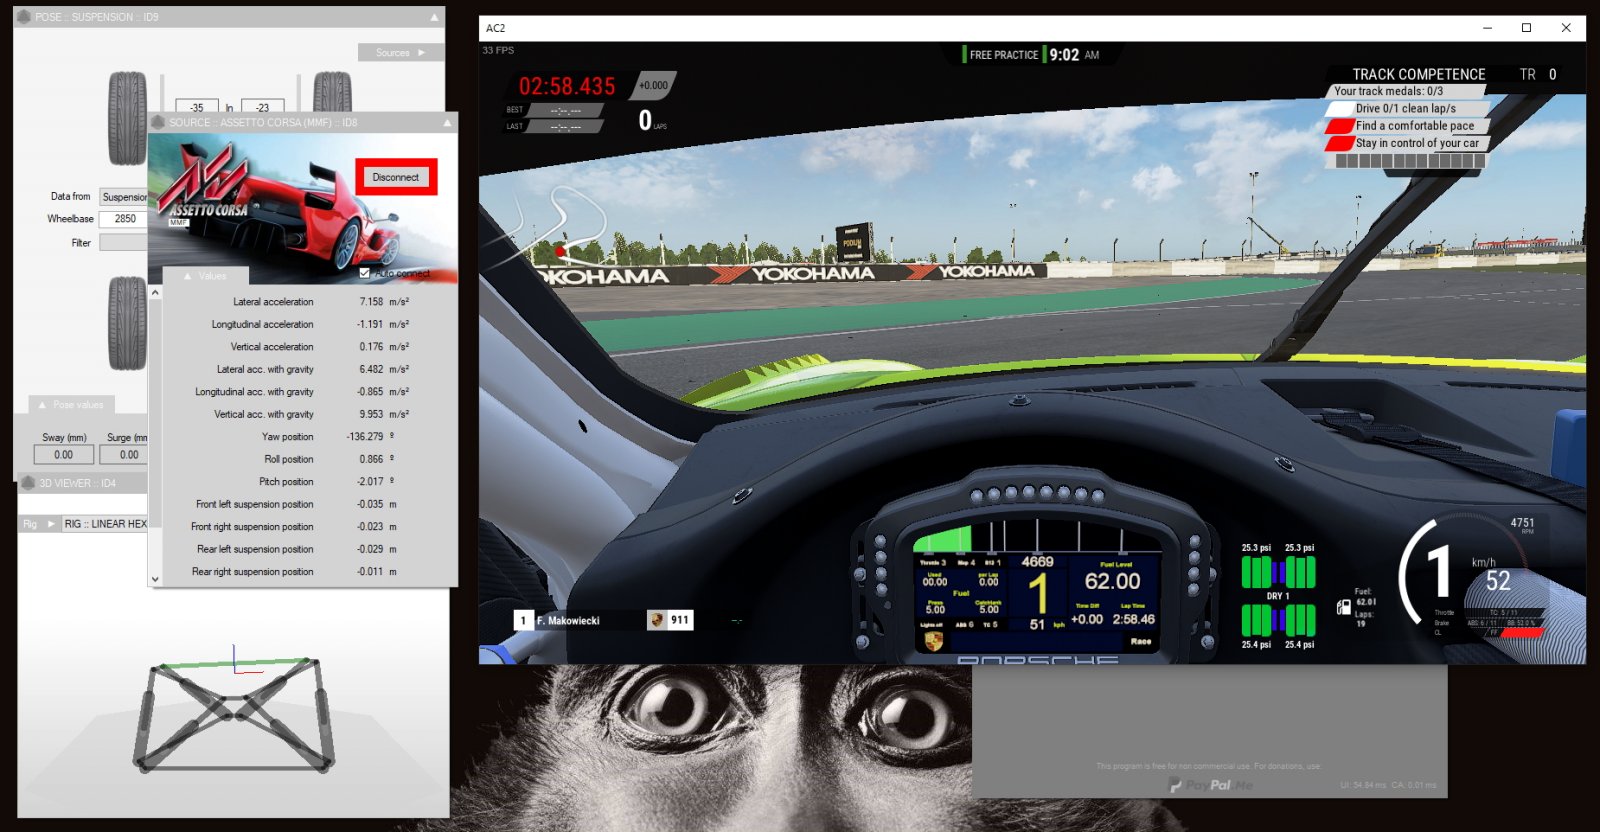Select the Longitudinal acc. with gravity label
Viewport: 1600px width, 832px height.
[254, 392]
